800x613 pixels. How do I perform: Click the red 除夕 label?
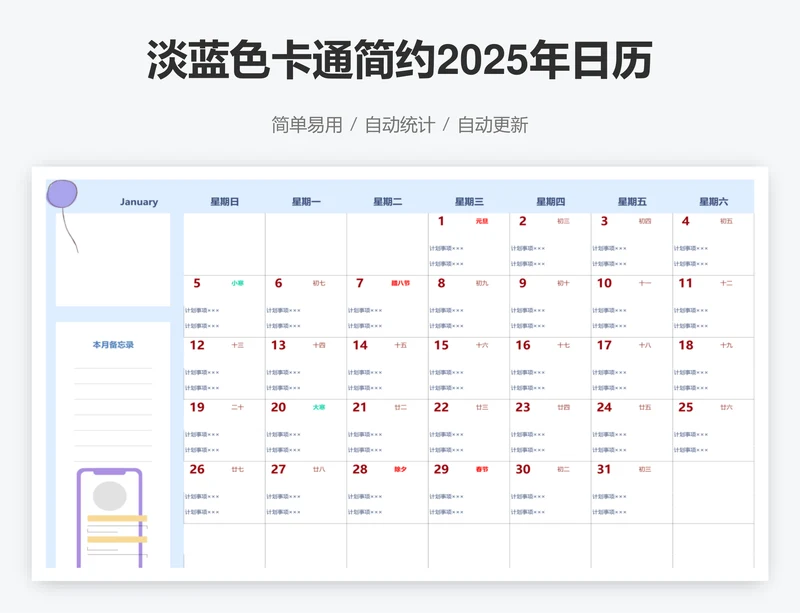tap(401, 470)
